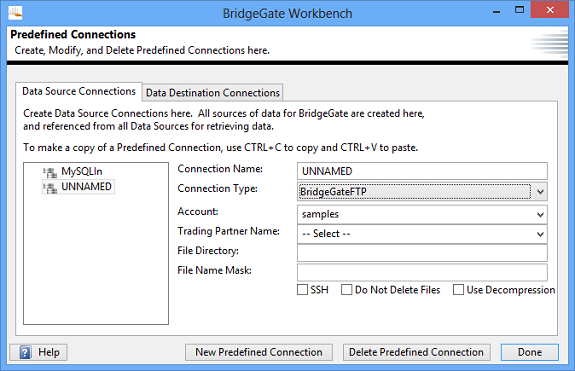
Task: Tick the Do Not Delete Files checkbox
Action: tap(347, 290)
